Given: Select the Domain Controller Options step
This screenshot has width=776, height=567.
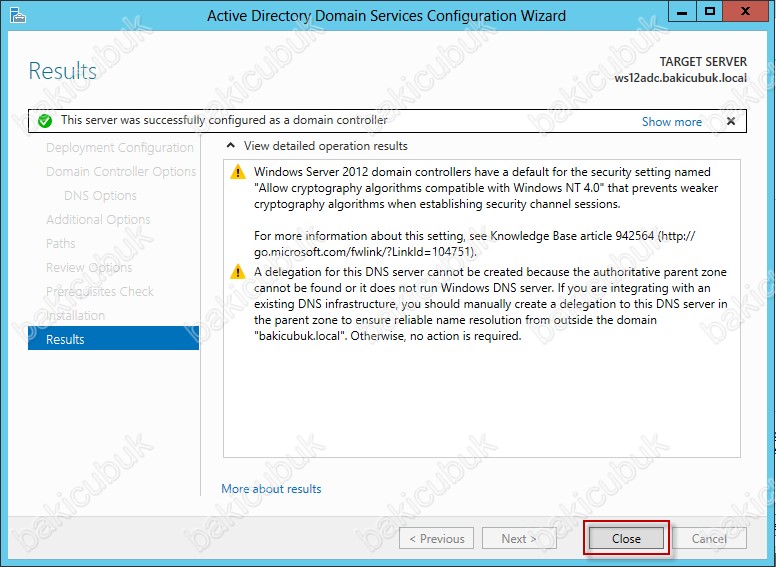Looking at the screenshot, I should click(121, 171).
